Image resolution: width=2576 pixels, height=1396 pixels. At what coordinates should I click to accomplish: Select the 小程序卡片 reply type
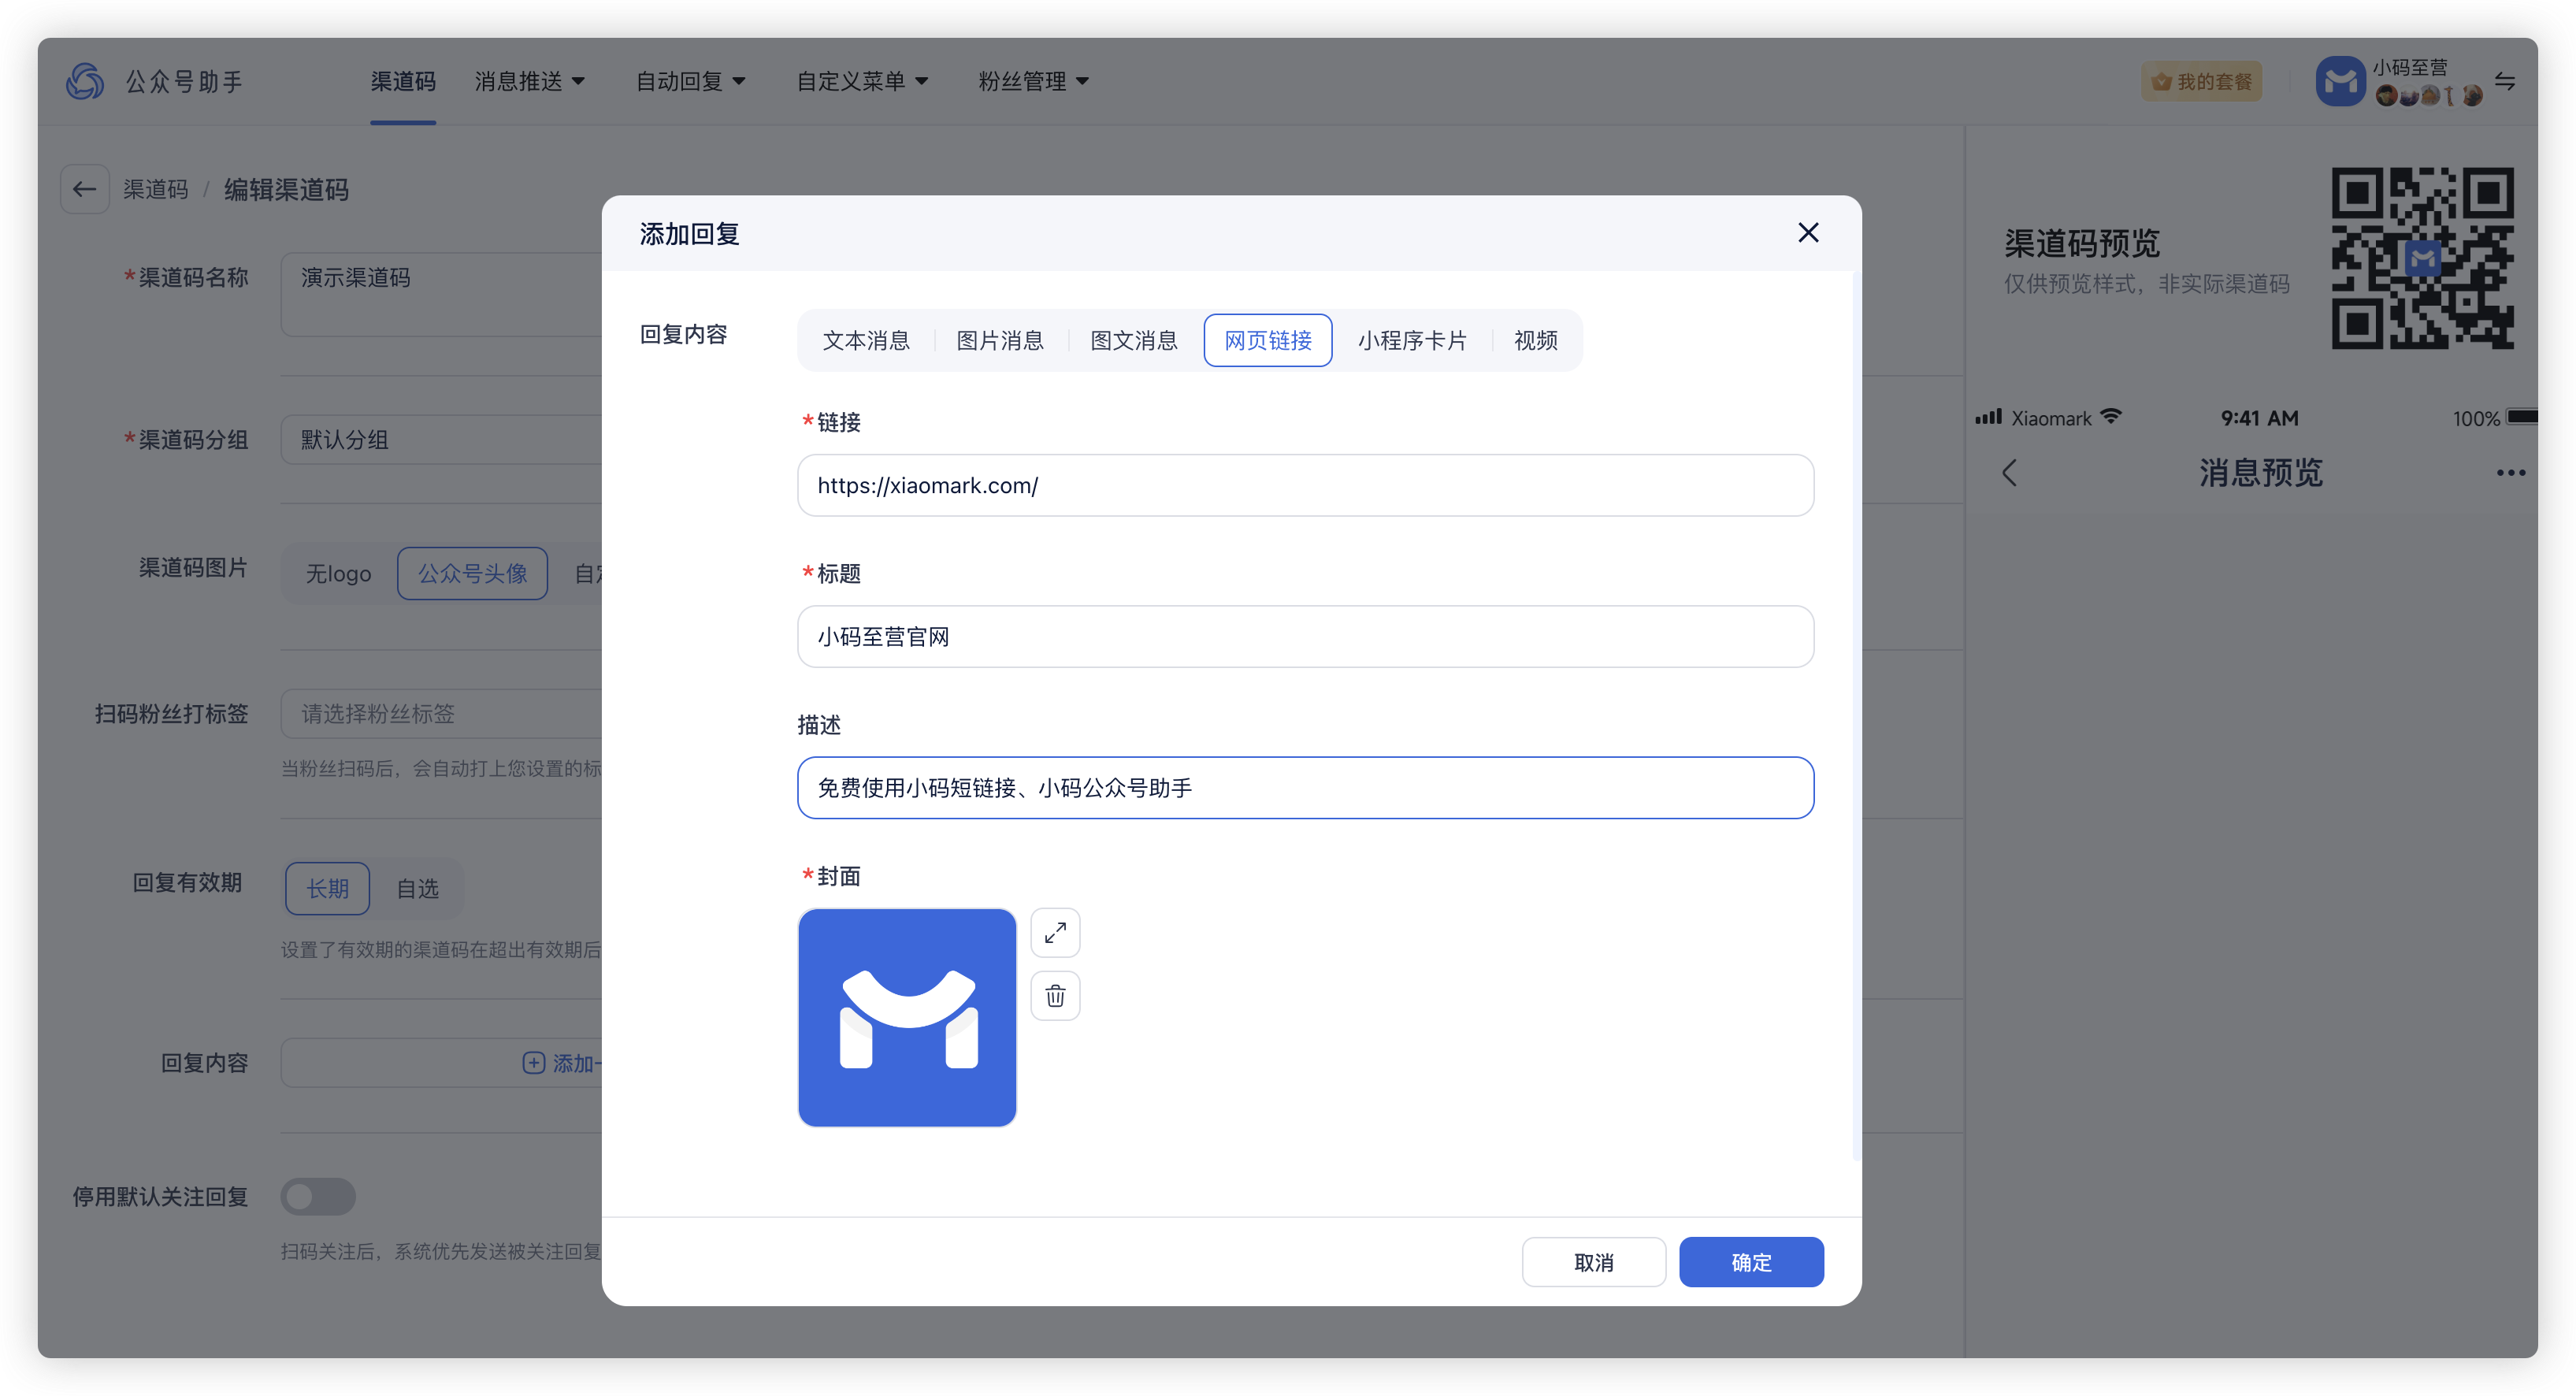[1412, 340]
